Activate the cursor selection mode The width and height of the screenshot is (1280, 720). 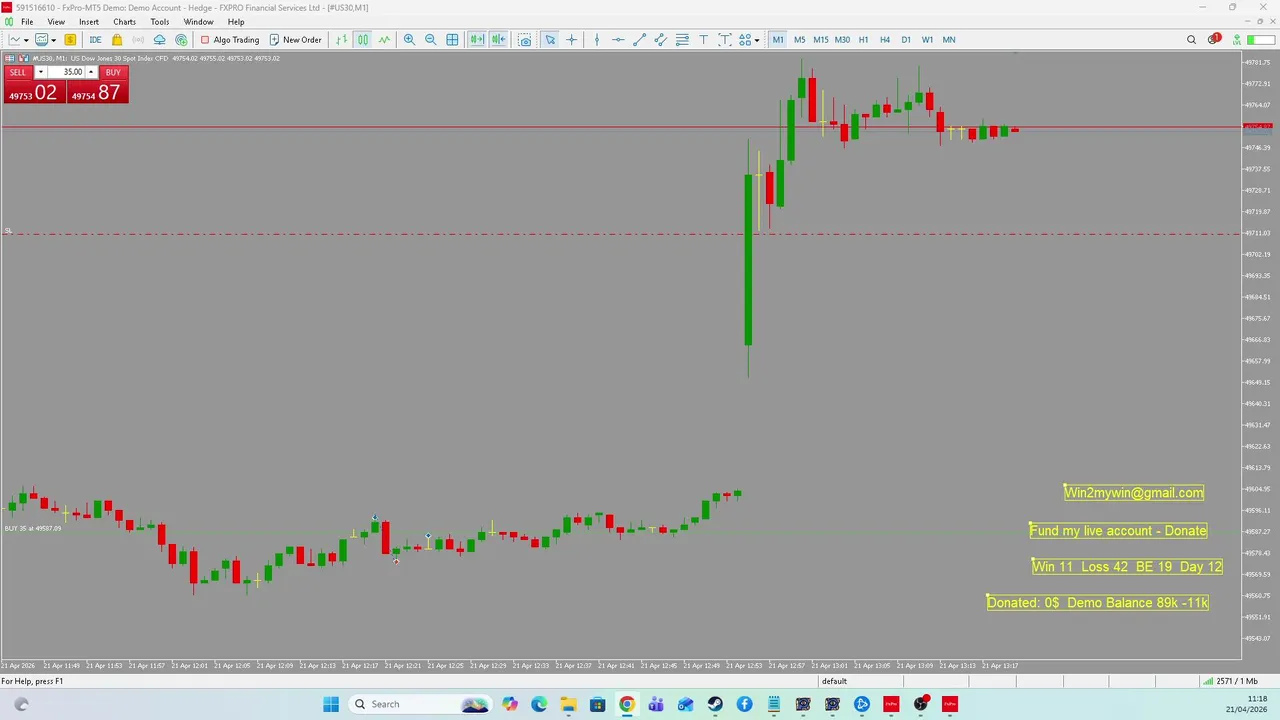click(x=550, y=40)
